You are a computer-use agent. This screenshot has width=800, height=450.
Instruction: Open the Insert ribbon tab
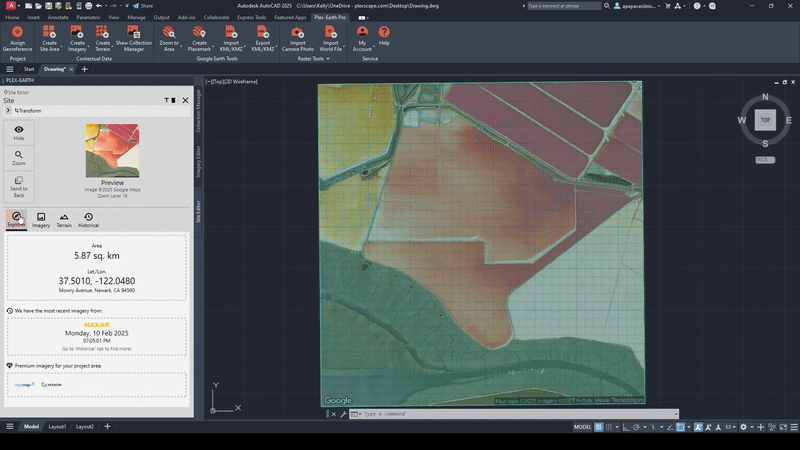(x=33, y=17)
